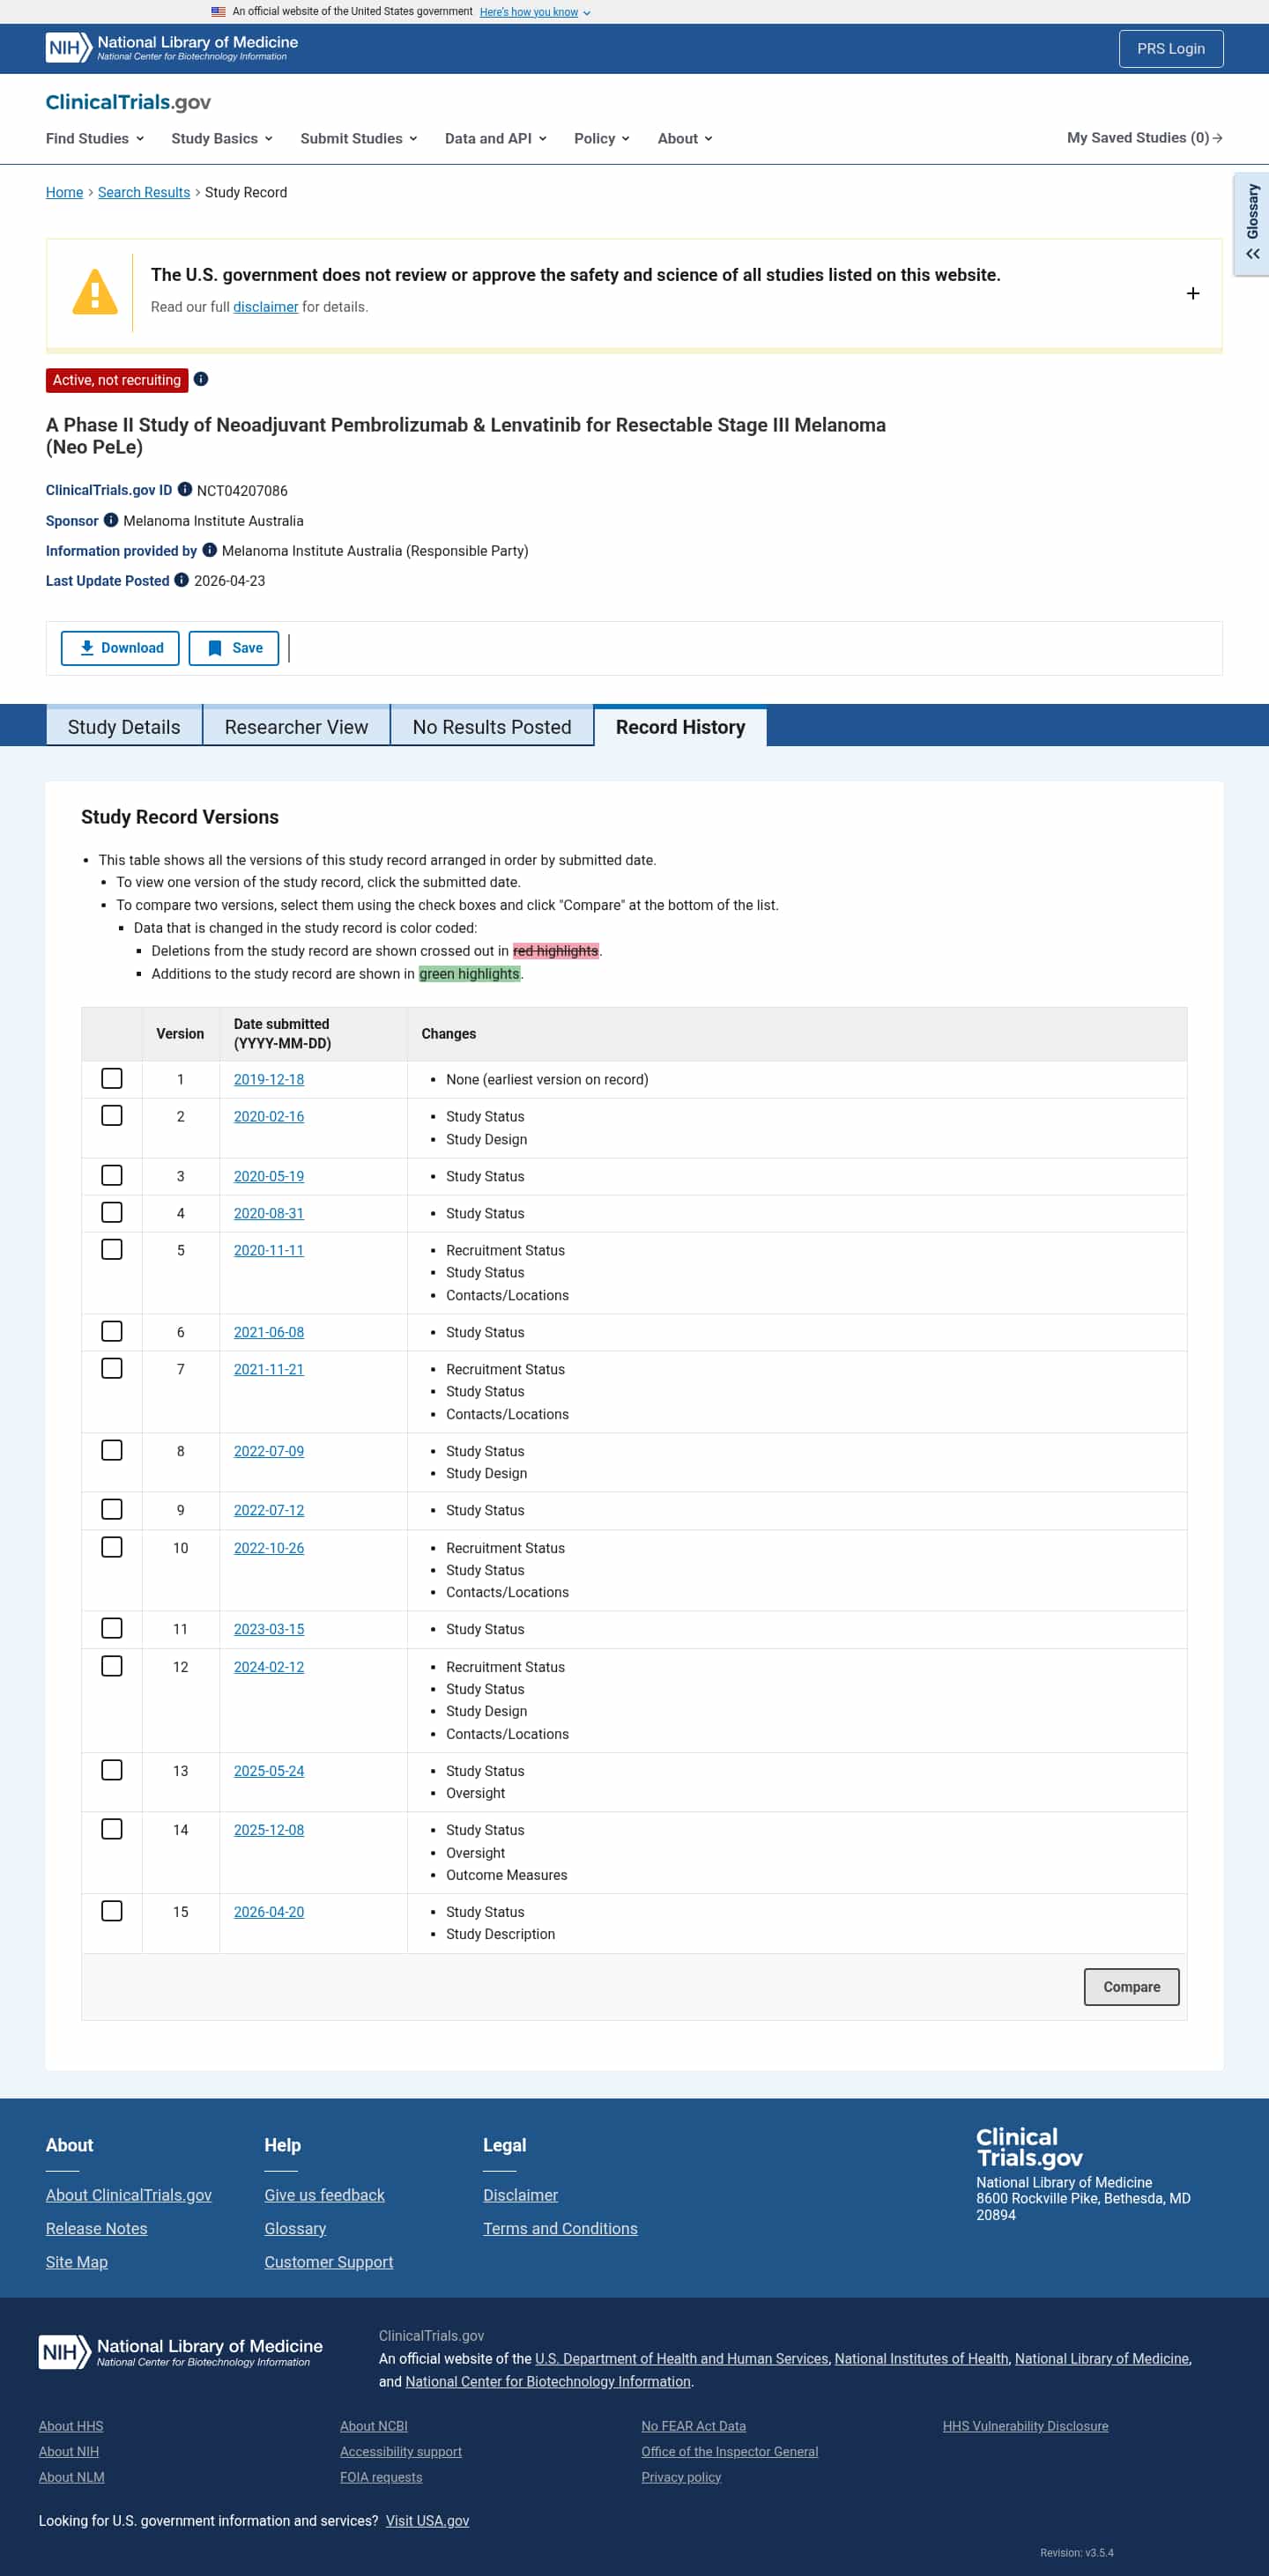
Task: Click the info icon next to Active, not recruiting
Action: [x=201, y=379]
